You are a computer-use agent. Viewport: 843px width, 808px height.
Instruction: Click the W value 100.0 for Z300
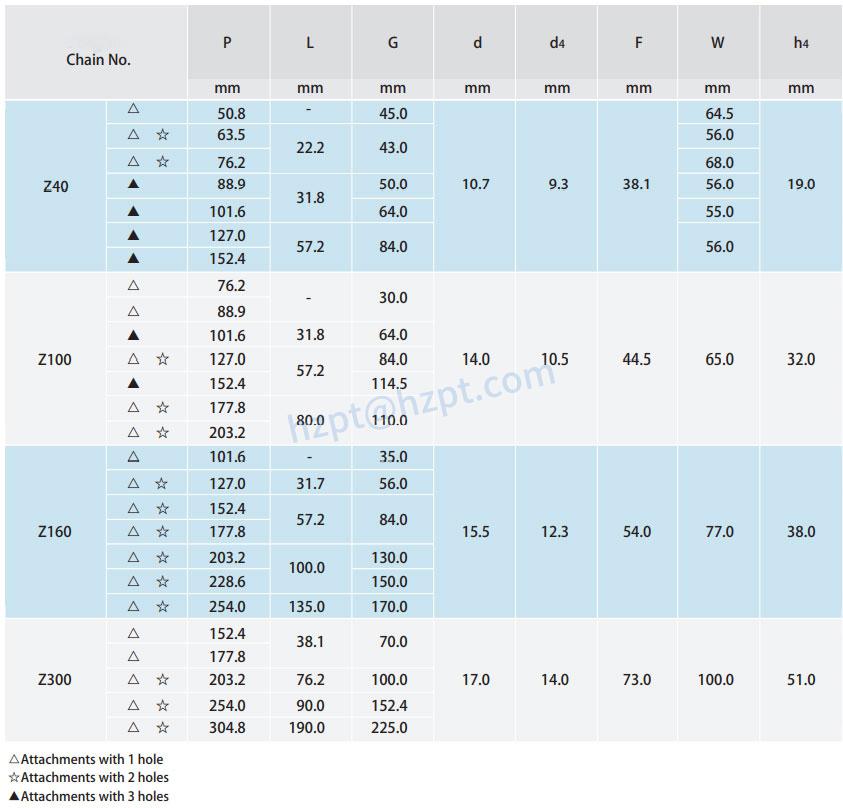pos(716,680)
